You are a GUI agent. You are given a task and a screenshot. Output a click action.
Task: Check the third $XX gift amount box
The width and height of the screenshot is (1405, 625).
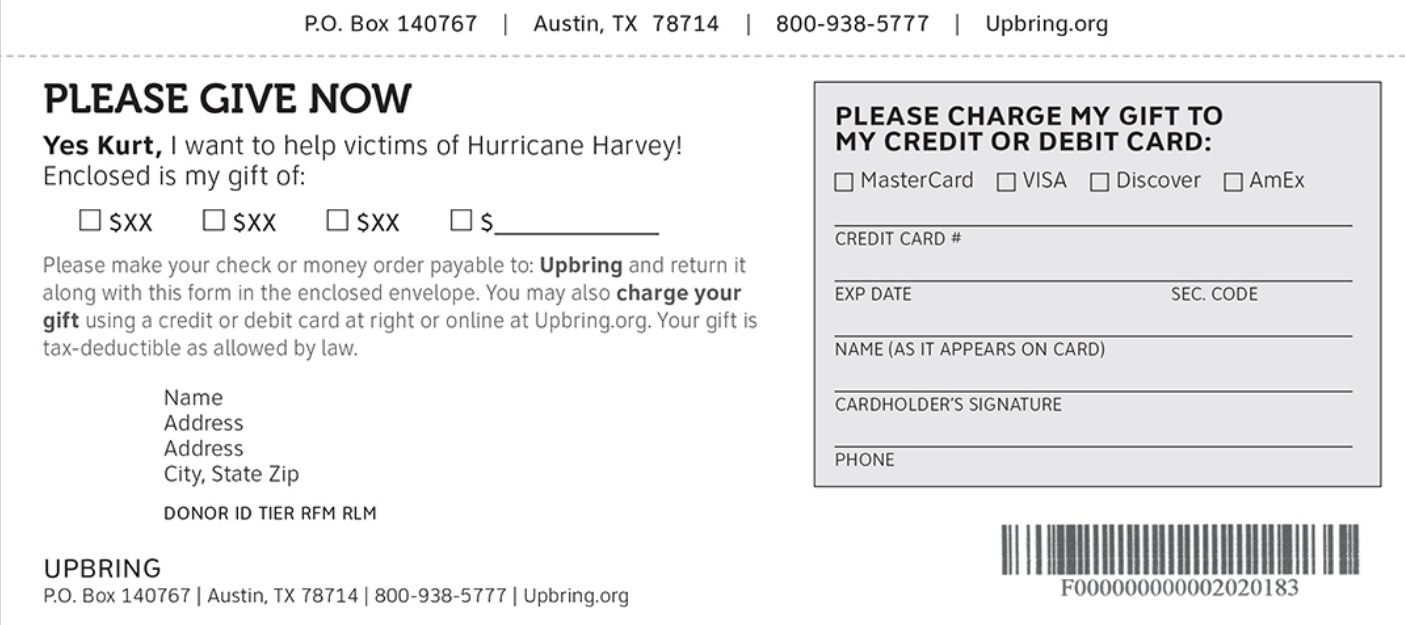[337, 221]
